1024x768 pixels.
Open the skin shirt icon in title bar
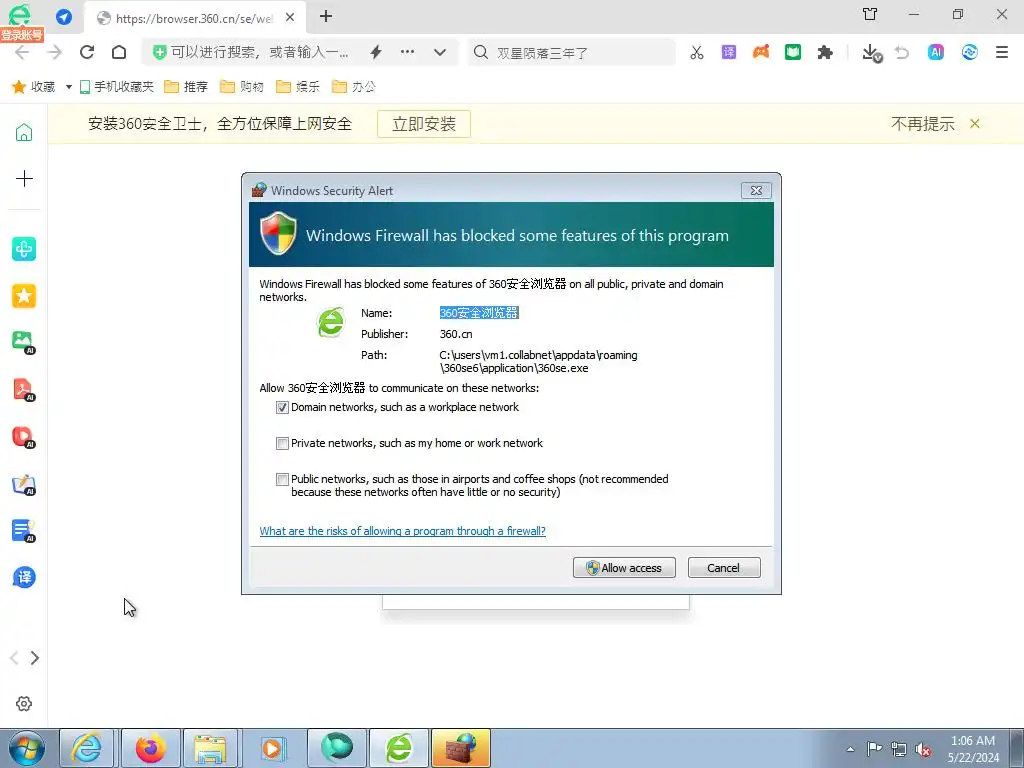[x=870, y=14]
